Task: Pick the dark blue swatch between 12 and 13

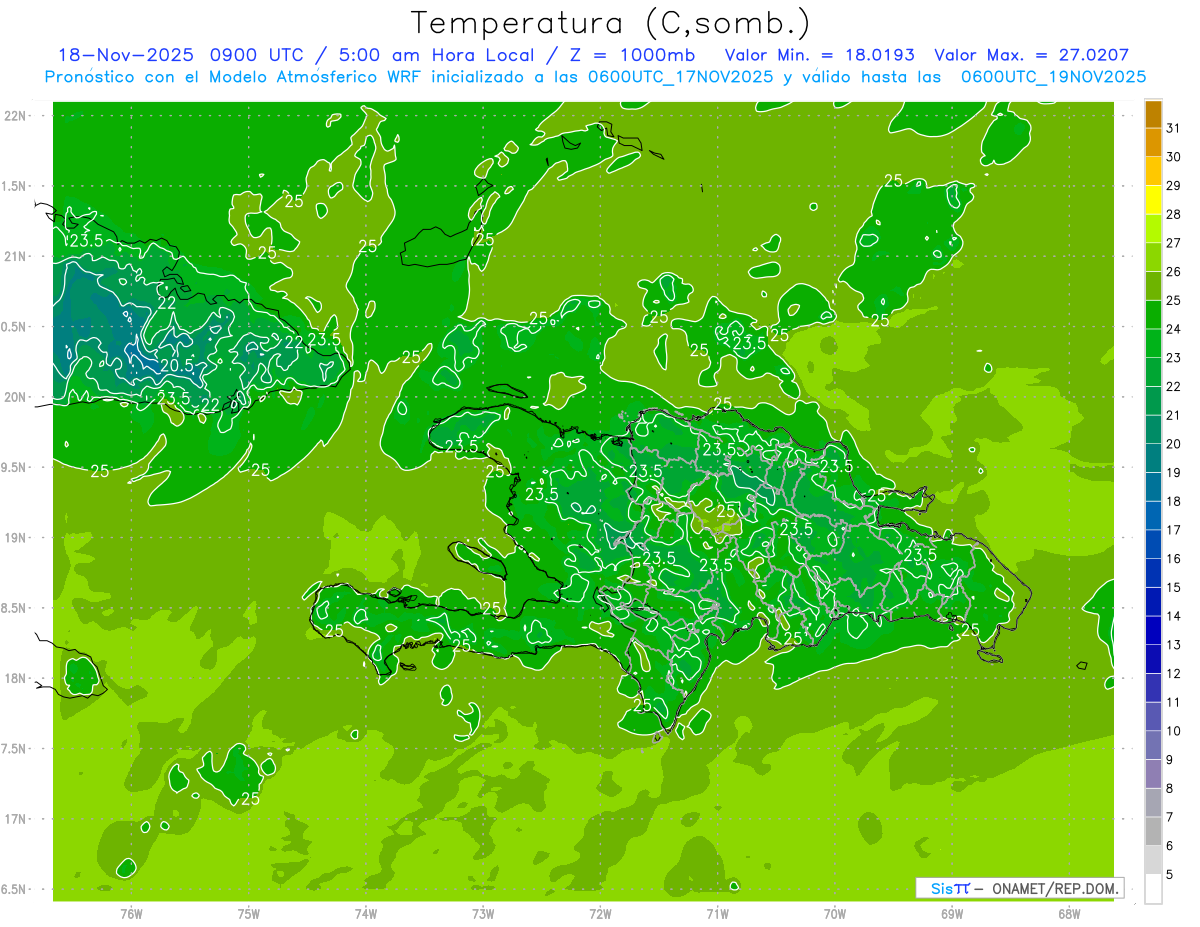Action: tap(1153, 659)
